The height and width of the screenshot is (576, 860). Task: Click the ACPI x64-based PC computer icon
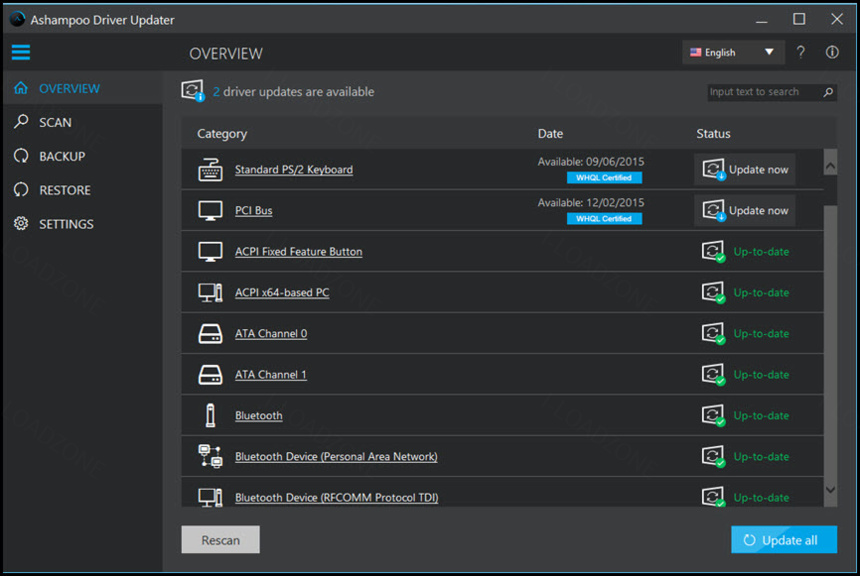click(210, 292)
